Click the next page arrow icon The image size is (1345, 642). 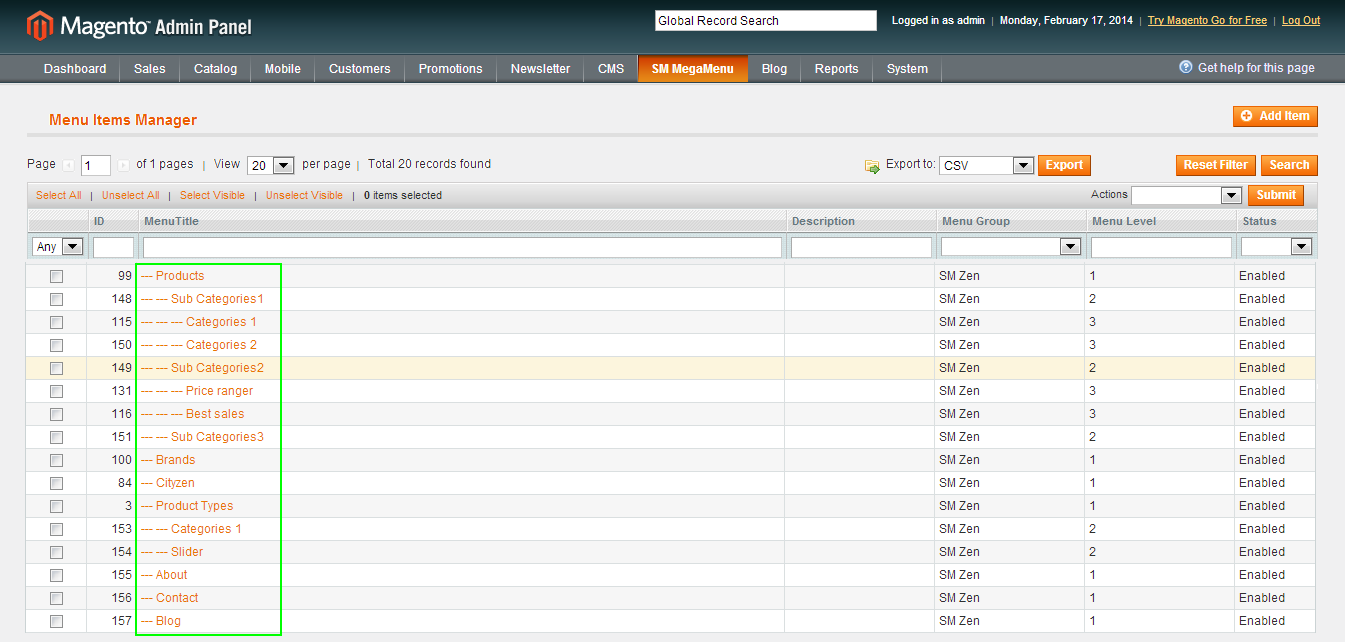pos(123,165)
